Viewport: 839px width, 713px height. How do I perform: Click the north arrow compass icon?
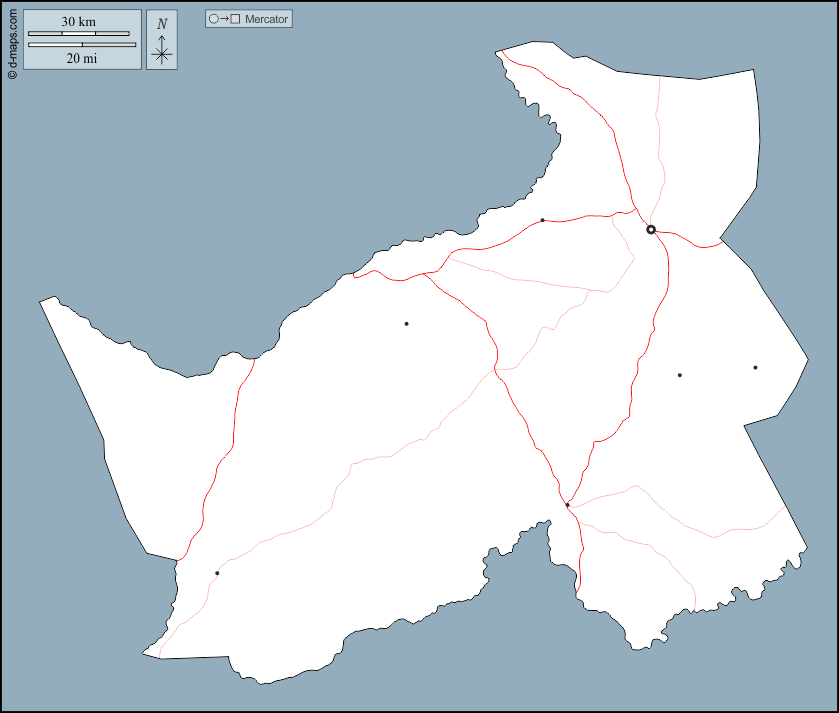coord(162,48)
